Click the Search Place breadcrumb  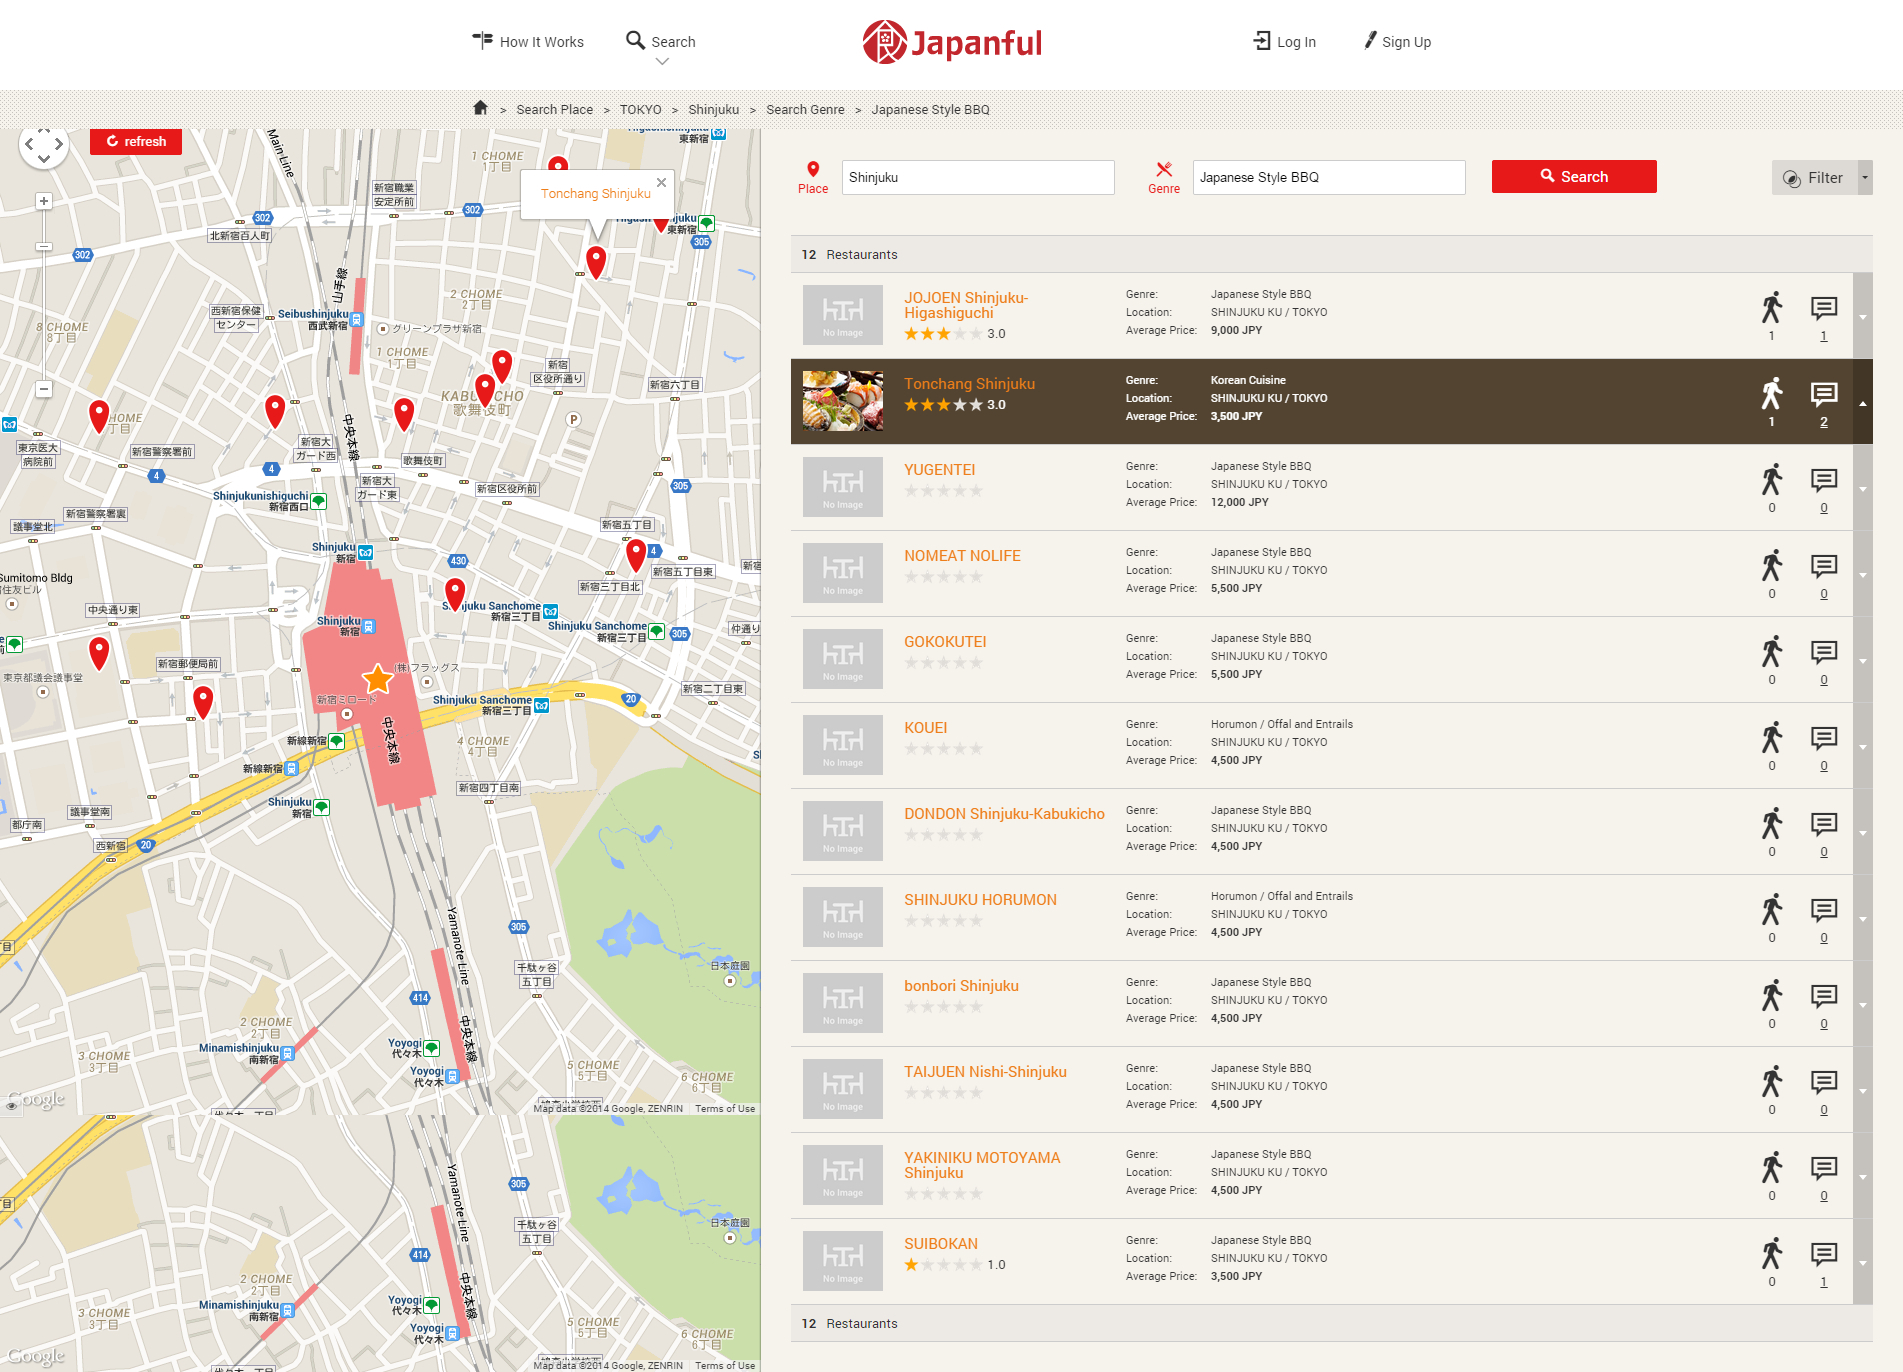click(x=554, y=110)
